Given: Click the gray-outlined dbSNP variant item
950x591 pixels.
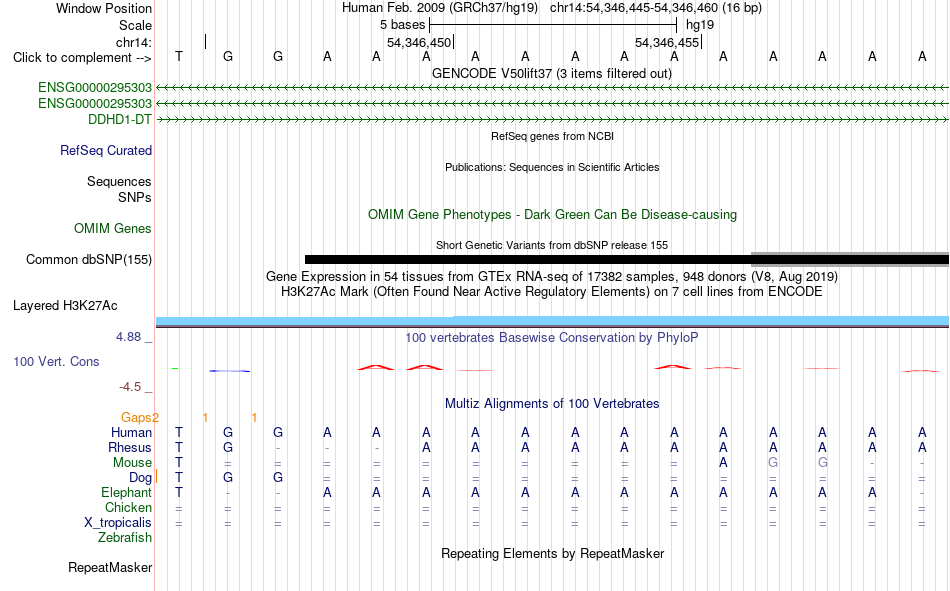Looking at the screenshot, I should (850, 259).
